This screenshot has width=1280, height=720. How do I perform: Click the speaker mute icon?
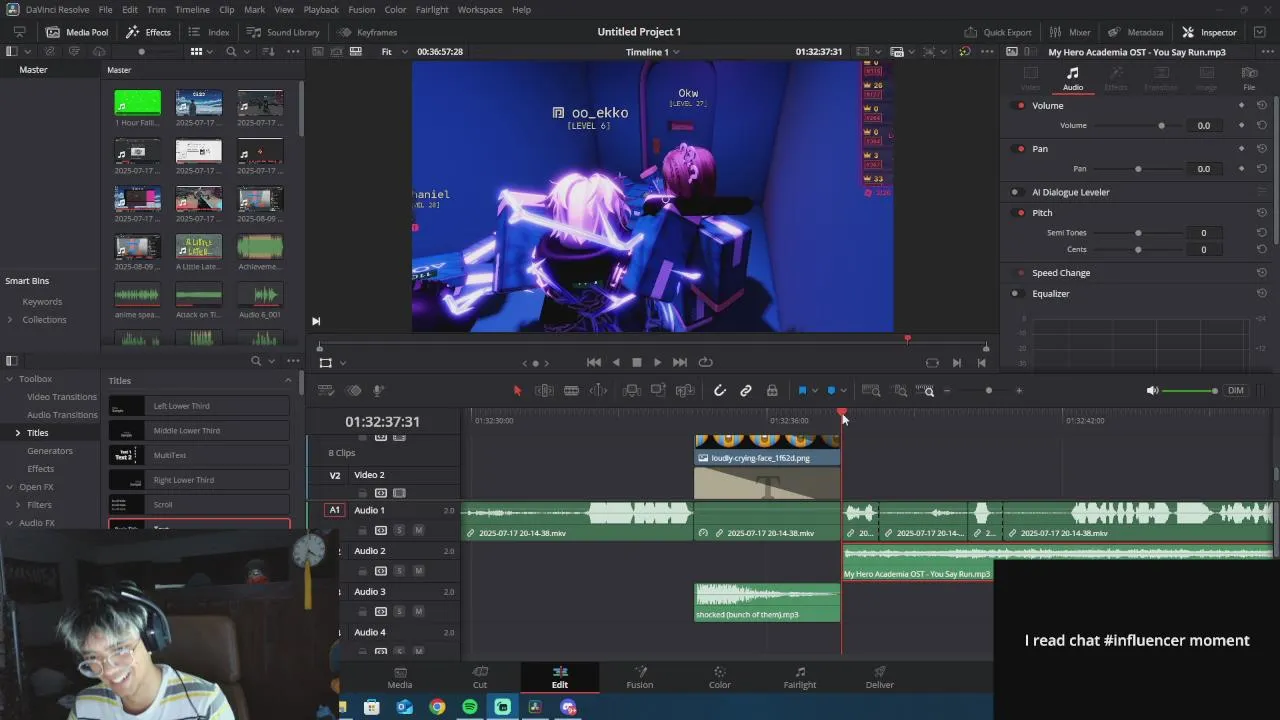point(1152,391)
